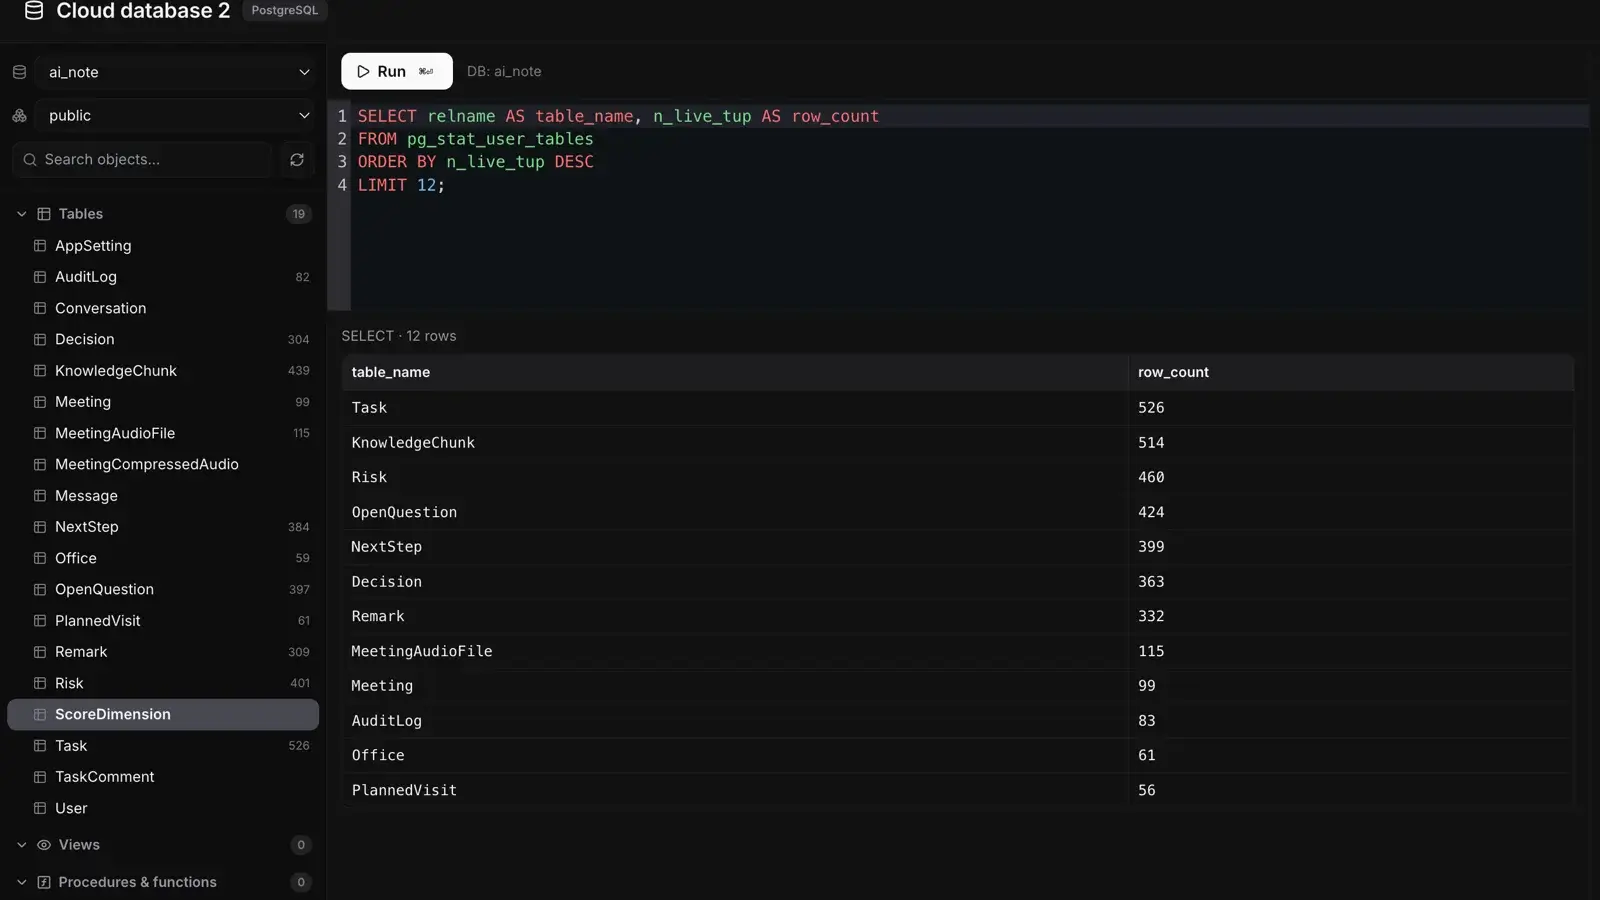This screenshot has height=900, width=1600.
Task: Click the refresh objects icon
Action: point(297,160)
